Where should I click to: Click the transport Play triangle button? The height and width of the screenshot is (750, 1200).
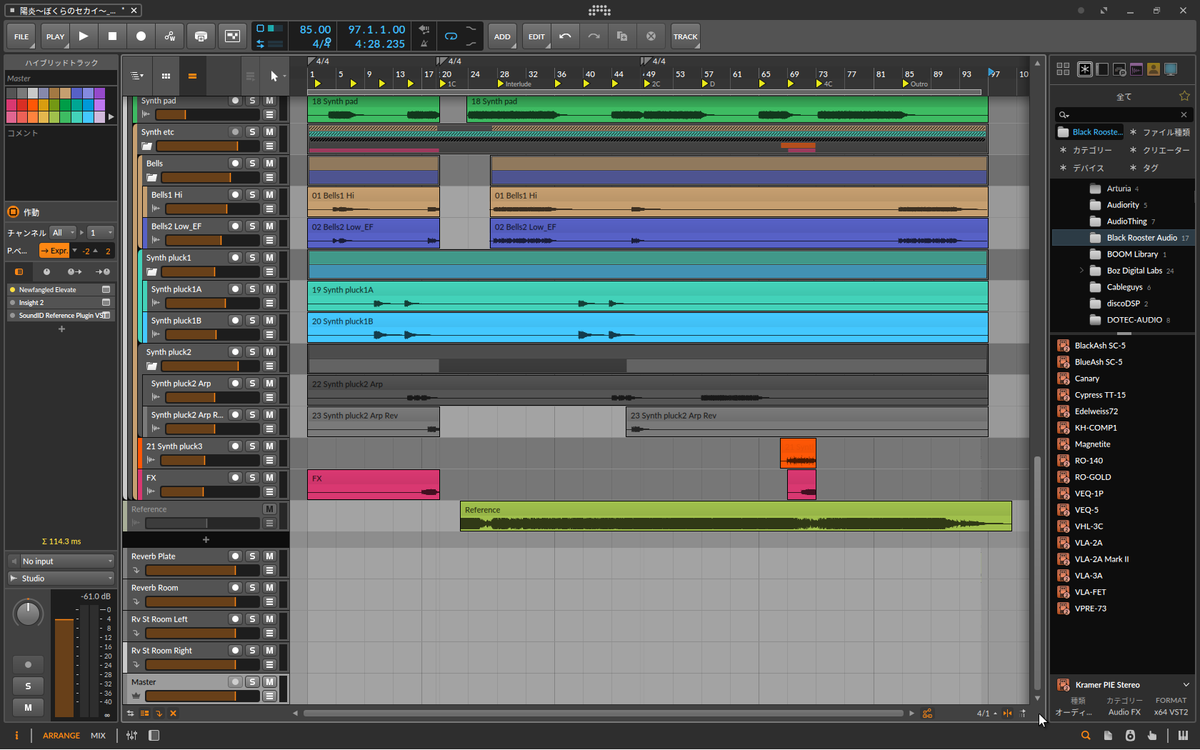point(83,36)
